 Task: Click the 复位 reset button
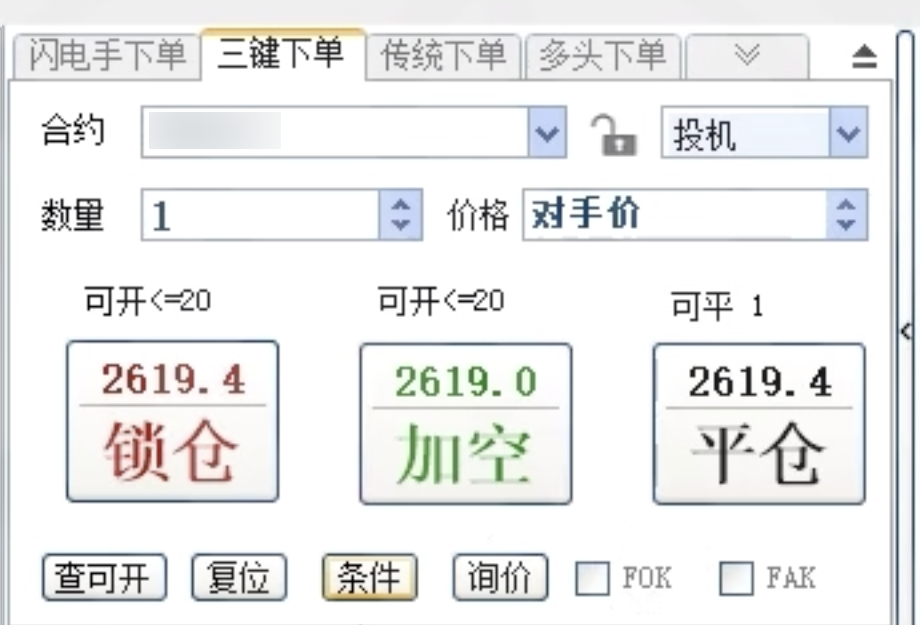238,577
